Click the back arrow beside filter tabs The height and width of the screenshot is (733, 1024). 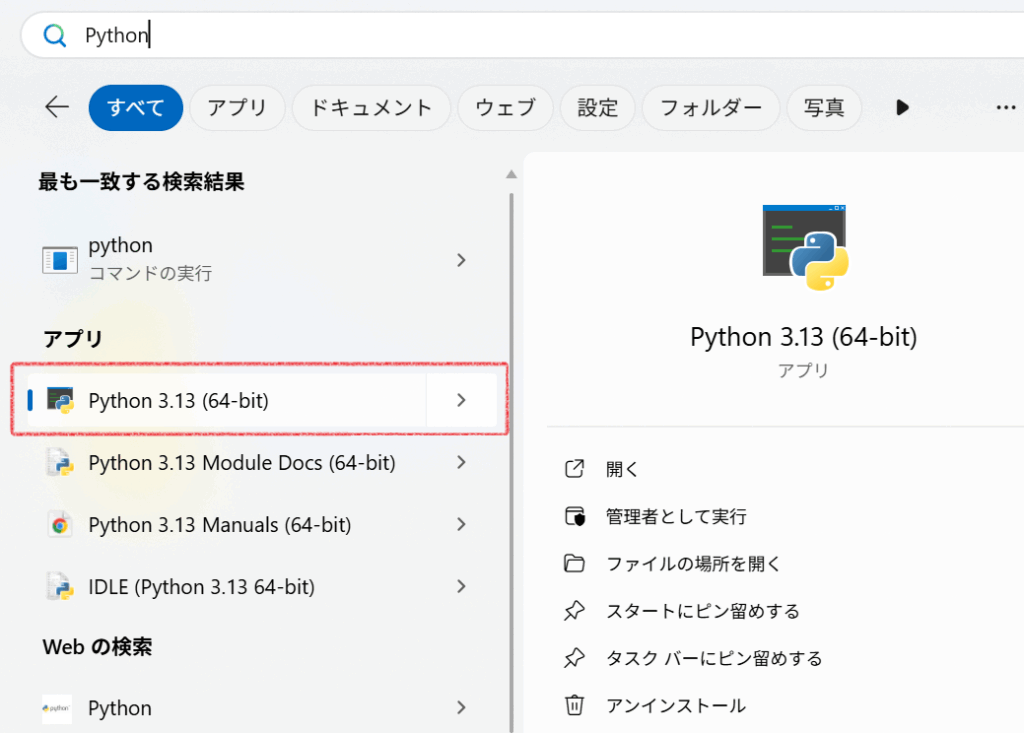(57, 108)
